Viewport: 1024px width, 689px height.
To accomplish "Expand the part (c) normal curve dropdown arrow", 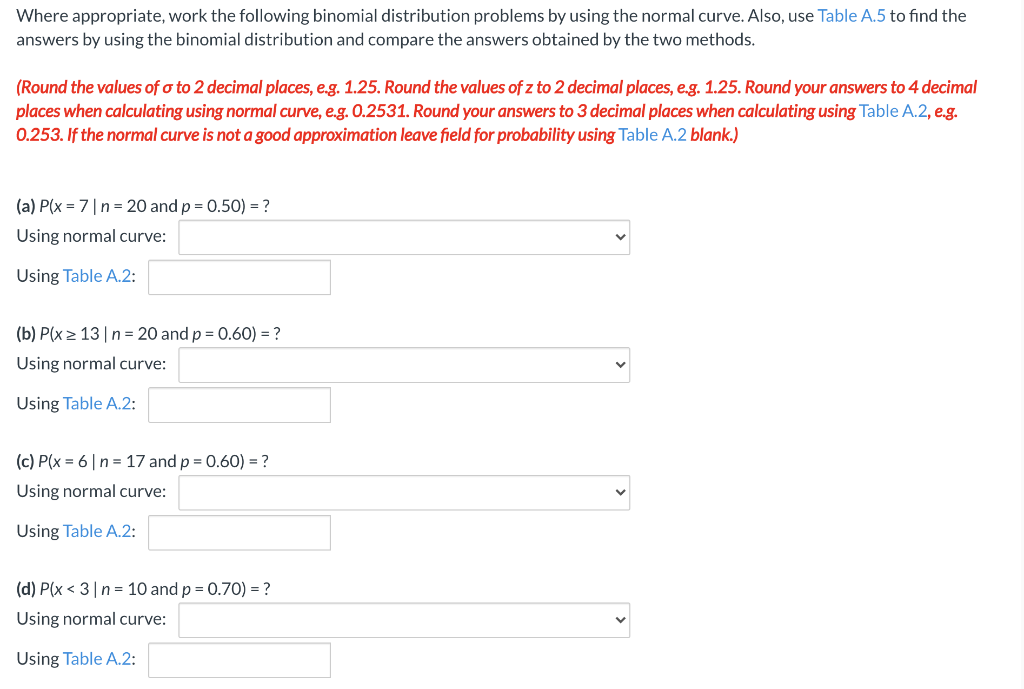I will (x=620, y=492).
